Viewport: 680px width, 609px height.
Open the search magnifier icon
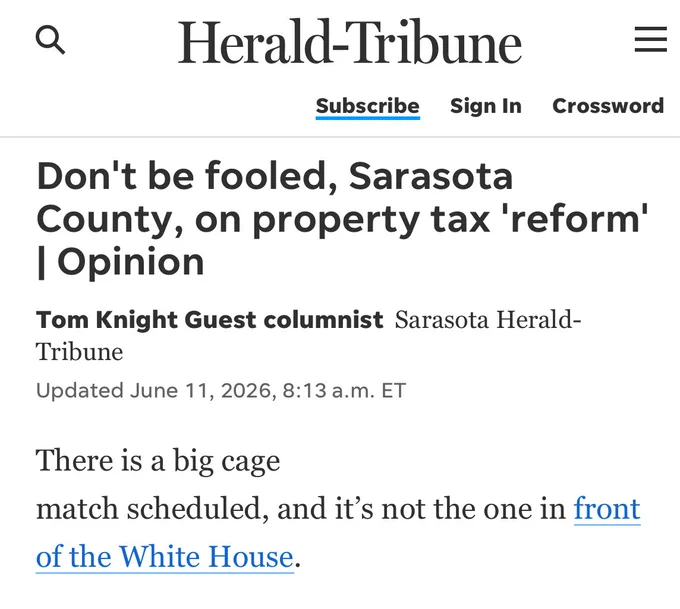click(50, 39)
